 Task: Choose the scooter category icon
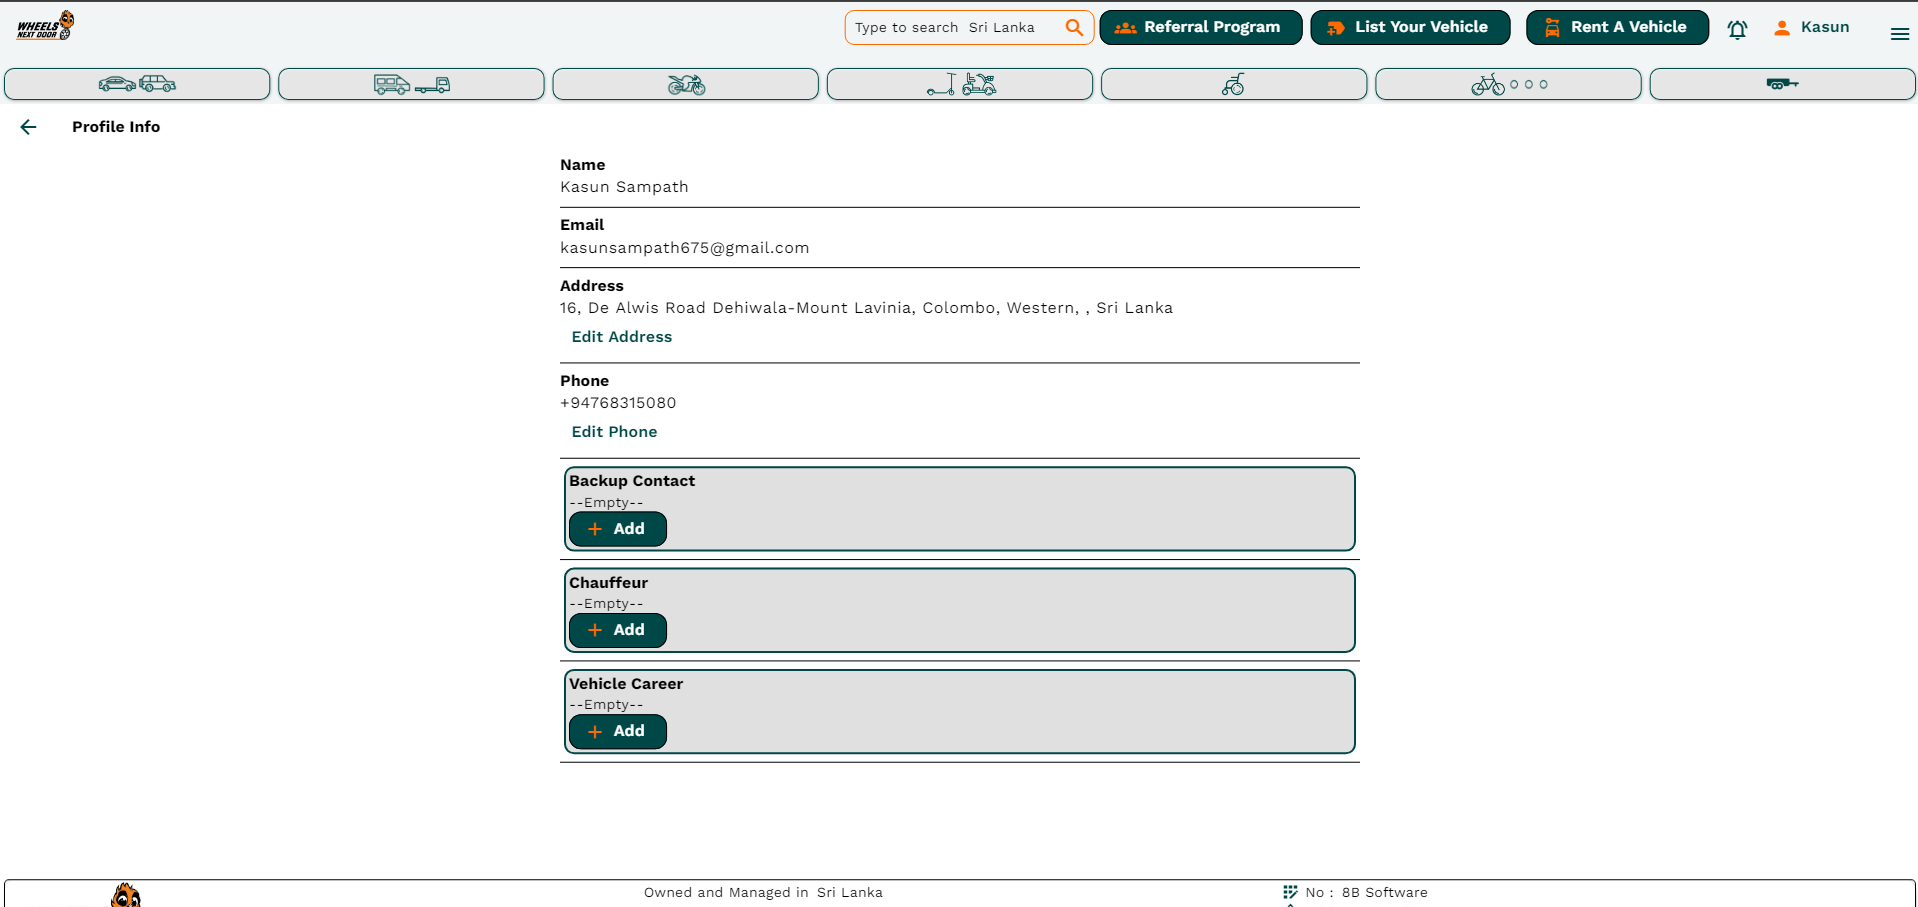[959, 84]
